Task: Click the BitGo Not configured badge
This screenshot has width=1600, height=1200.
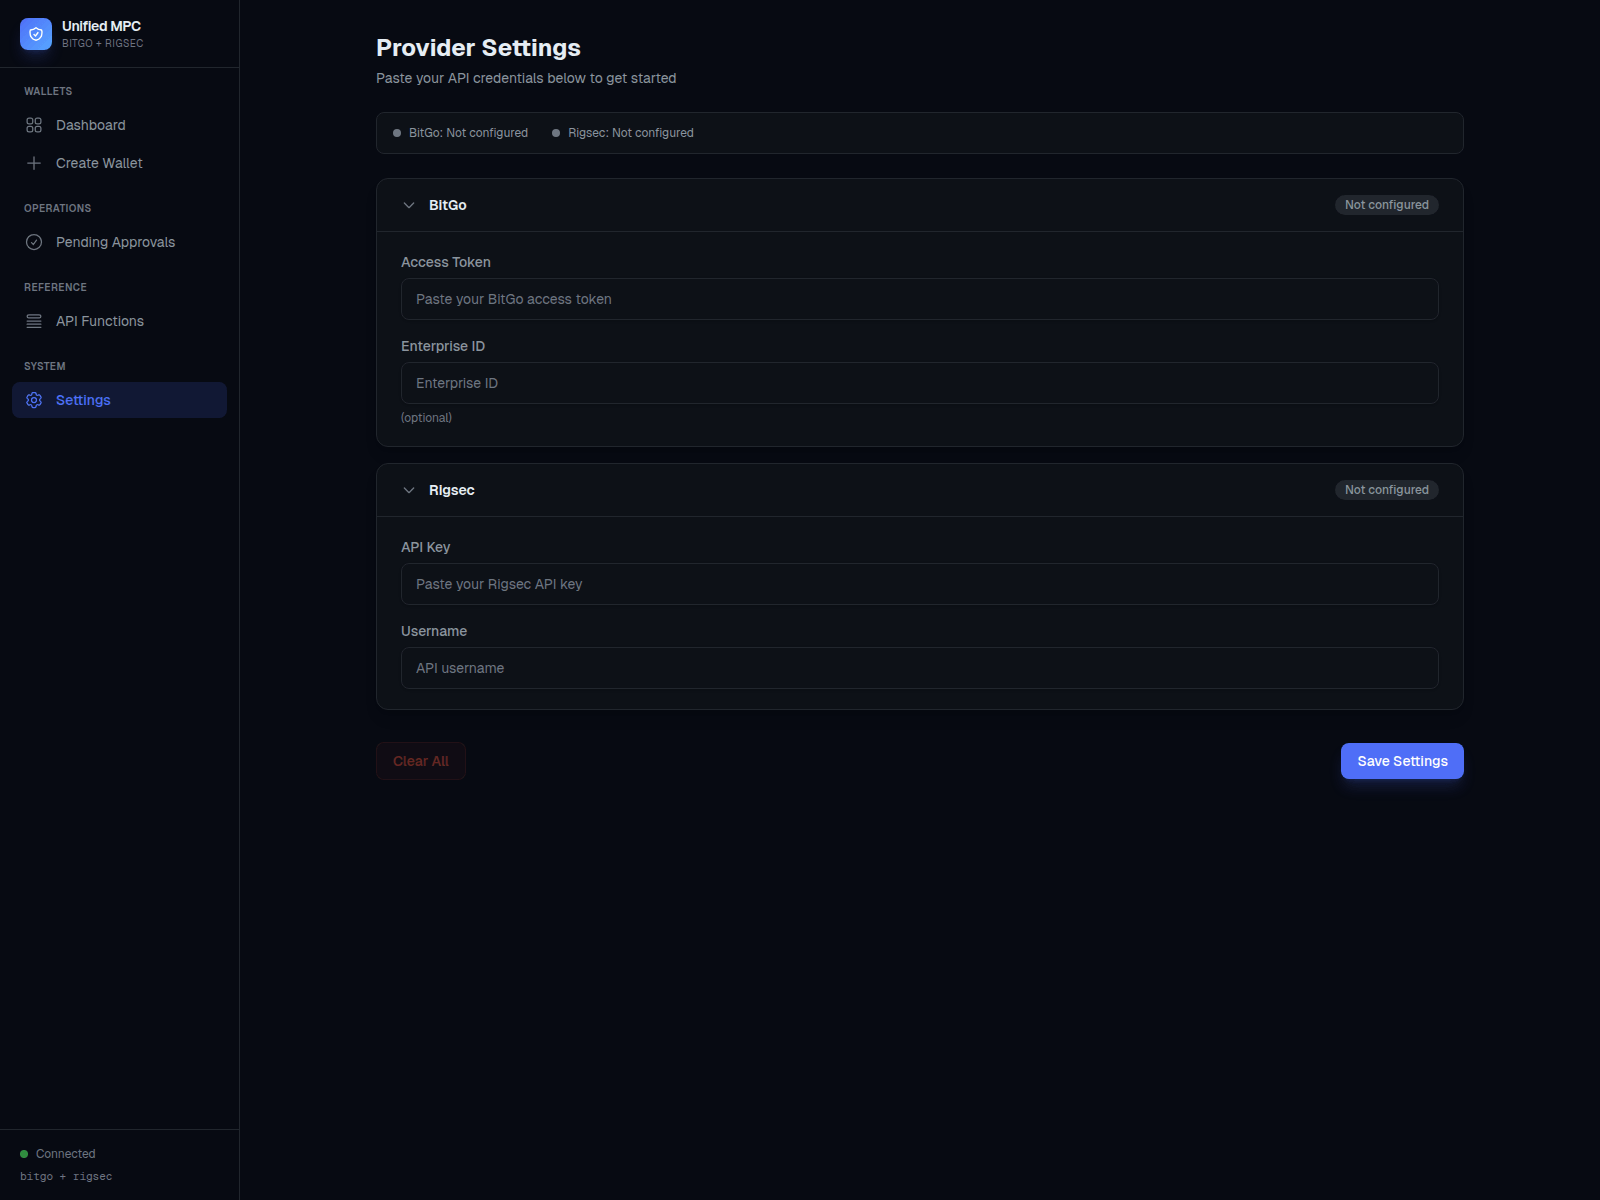Action: coord(1386,204)
